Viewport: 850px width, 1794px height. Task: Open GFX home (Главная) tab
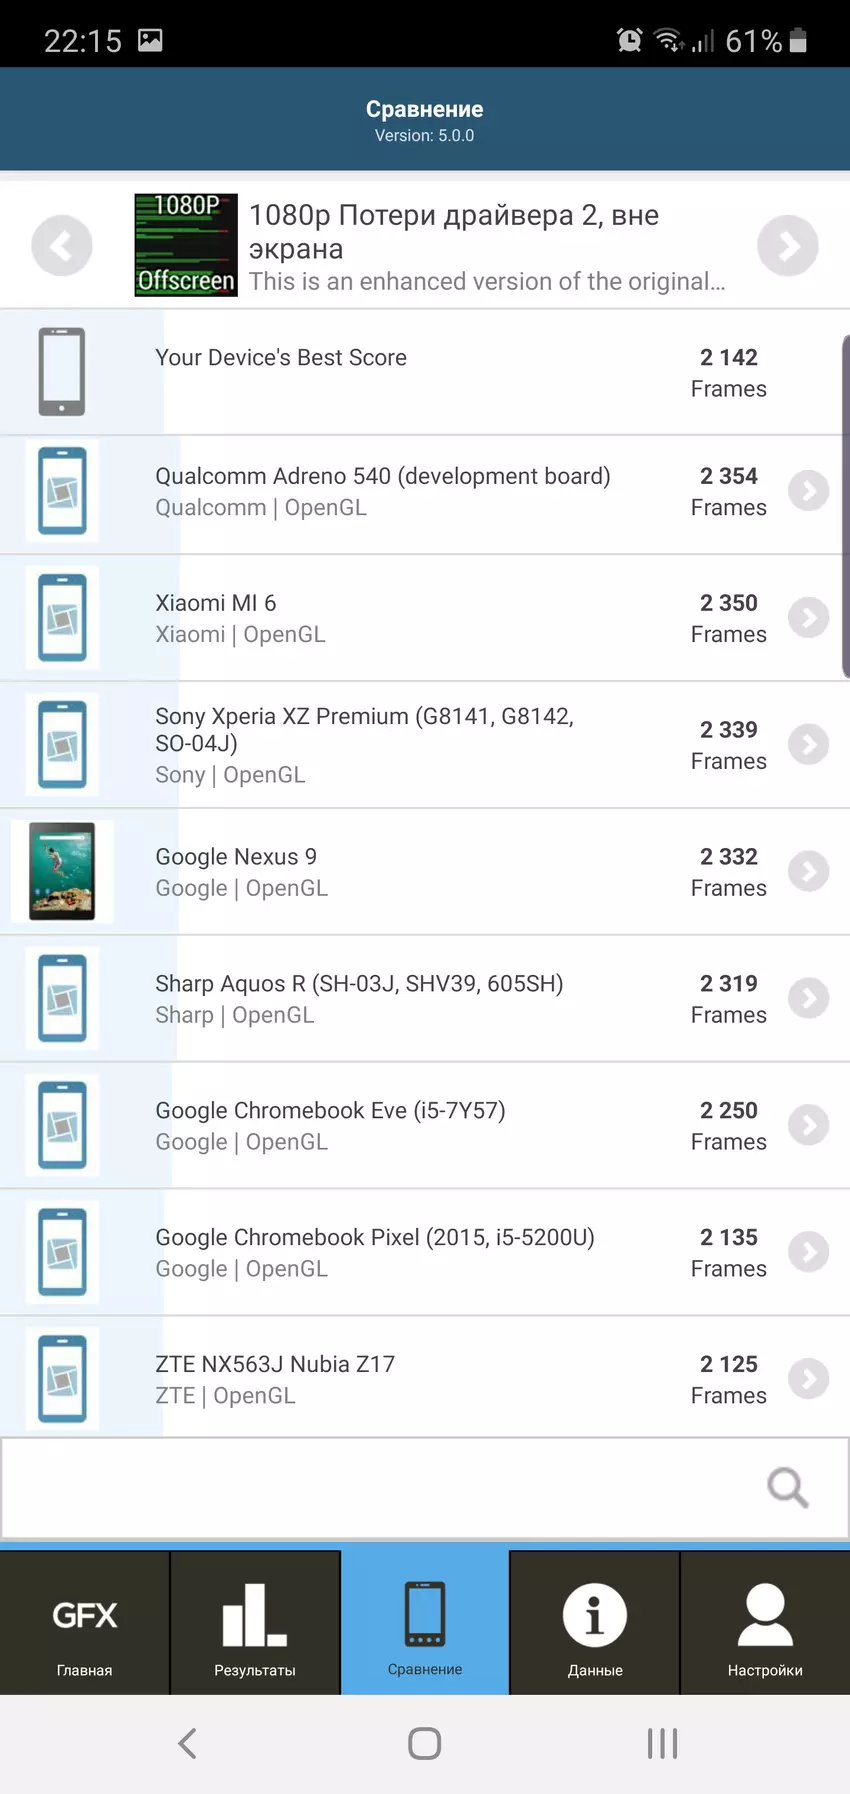85,1623
